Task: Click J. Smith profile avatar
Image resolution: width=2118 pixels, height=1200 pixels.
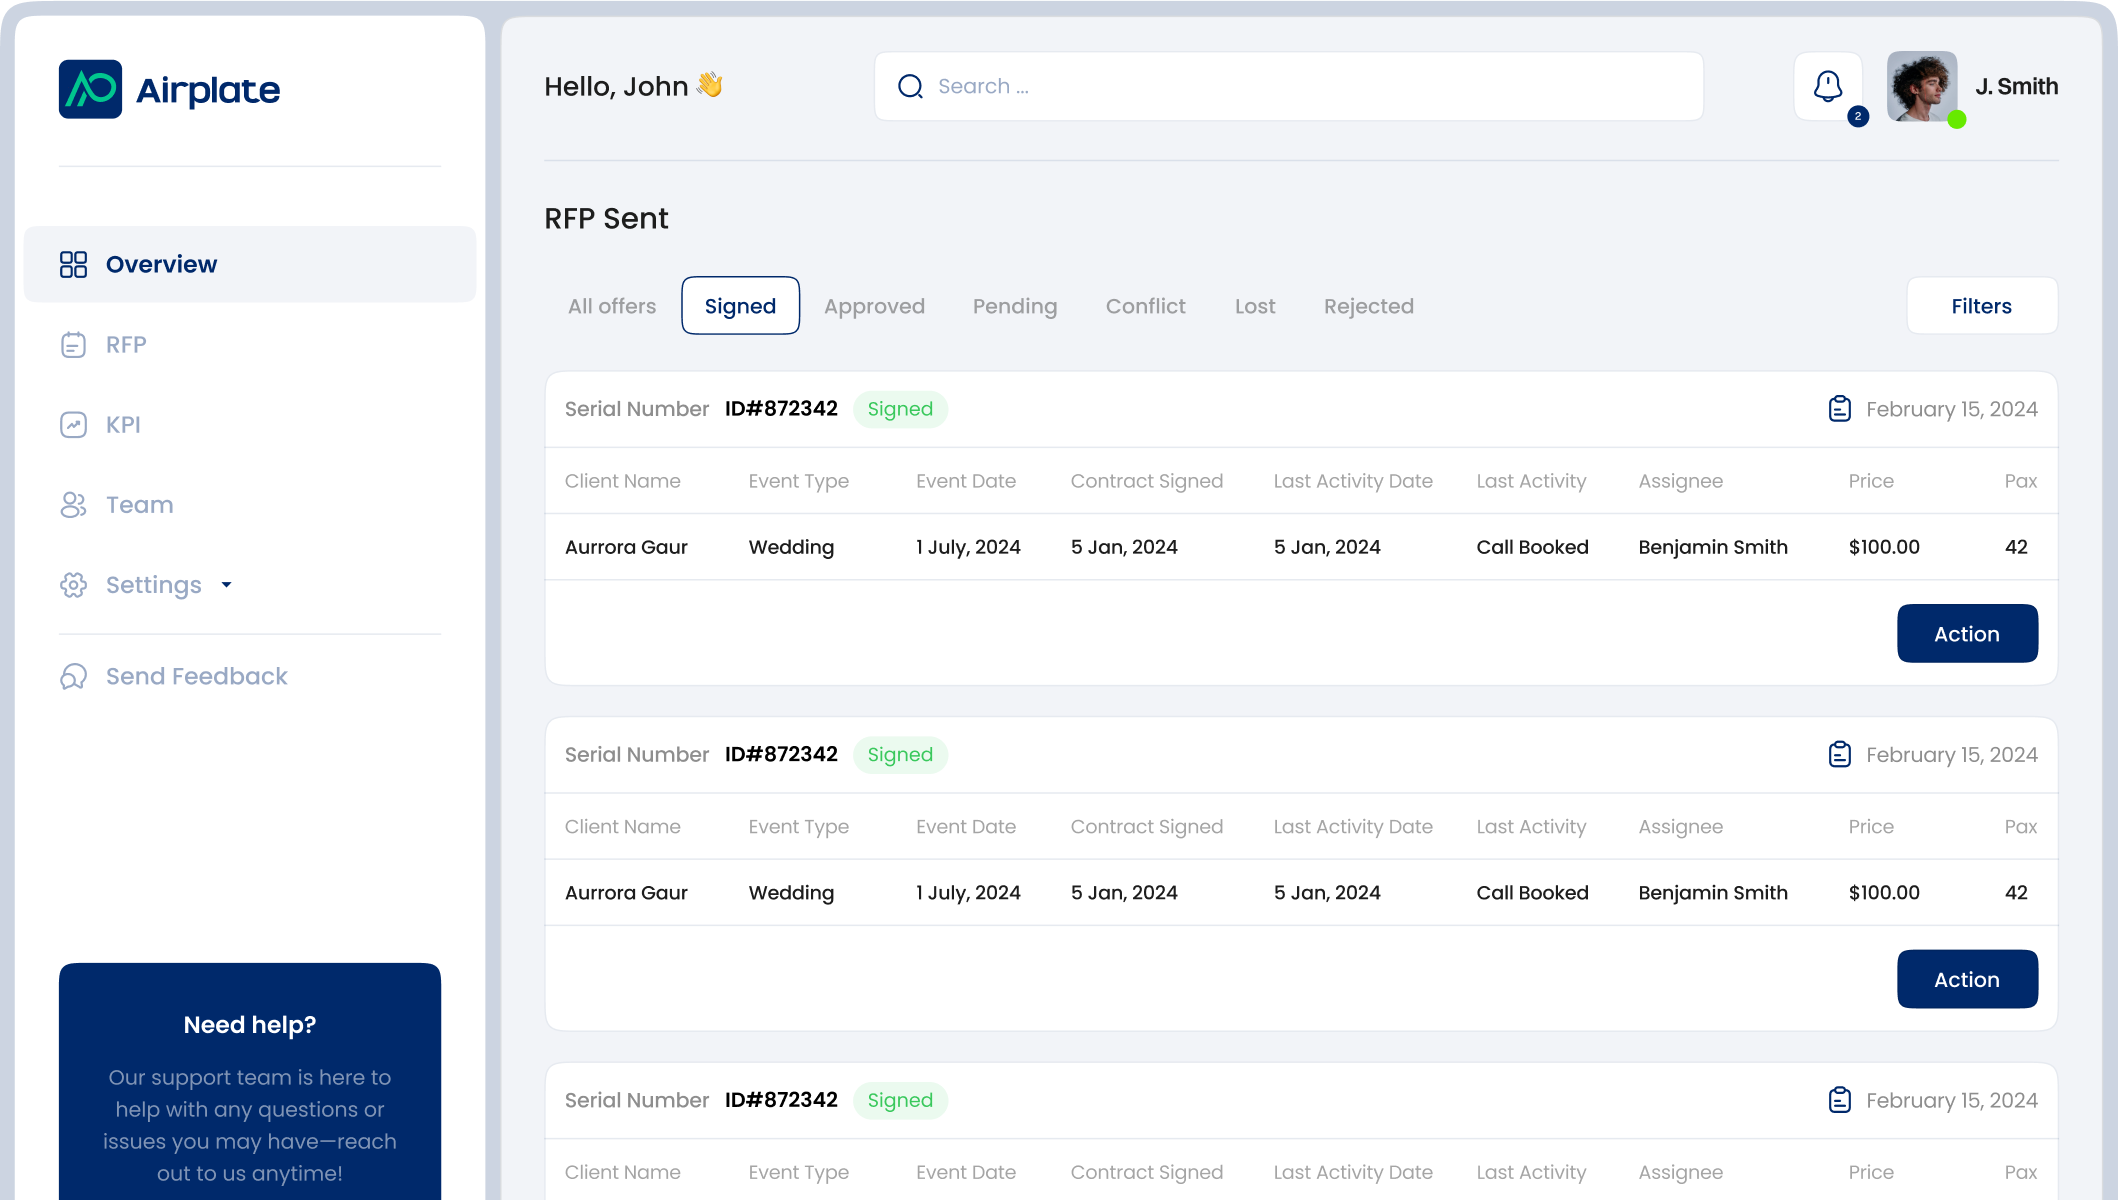Action: [1923, 86]
